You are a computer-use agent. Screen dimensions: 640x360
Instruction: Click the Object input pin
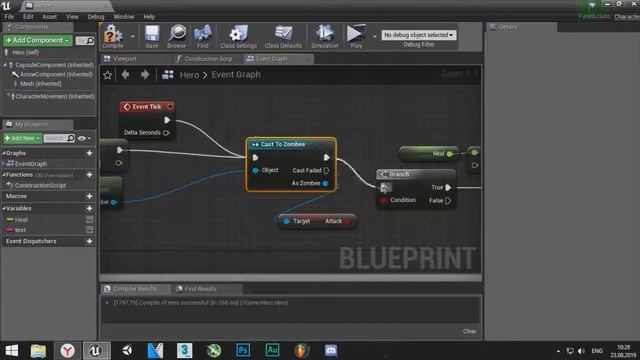point(256,170)
